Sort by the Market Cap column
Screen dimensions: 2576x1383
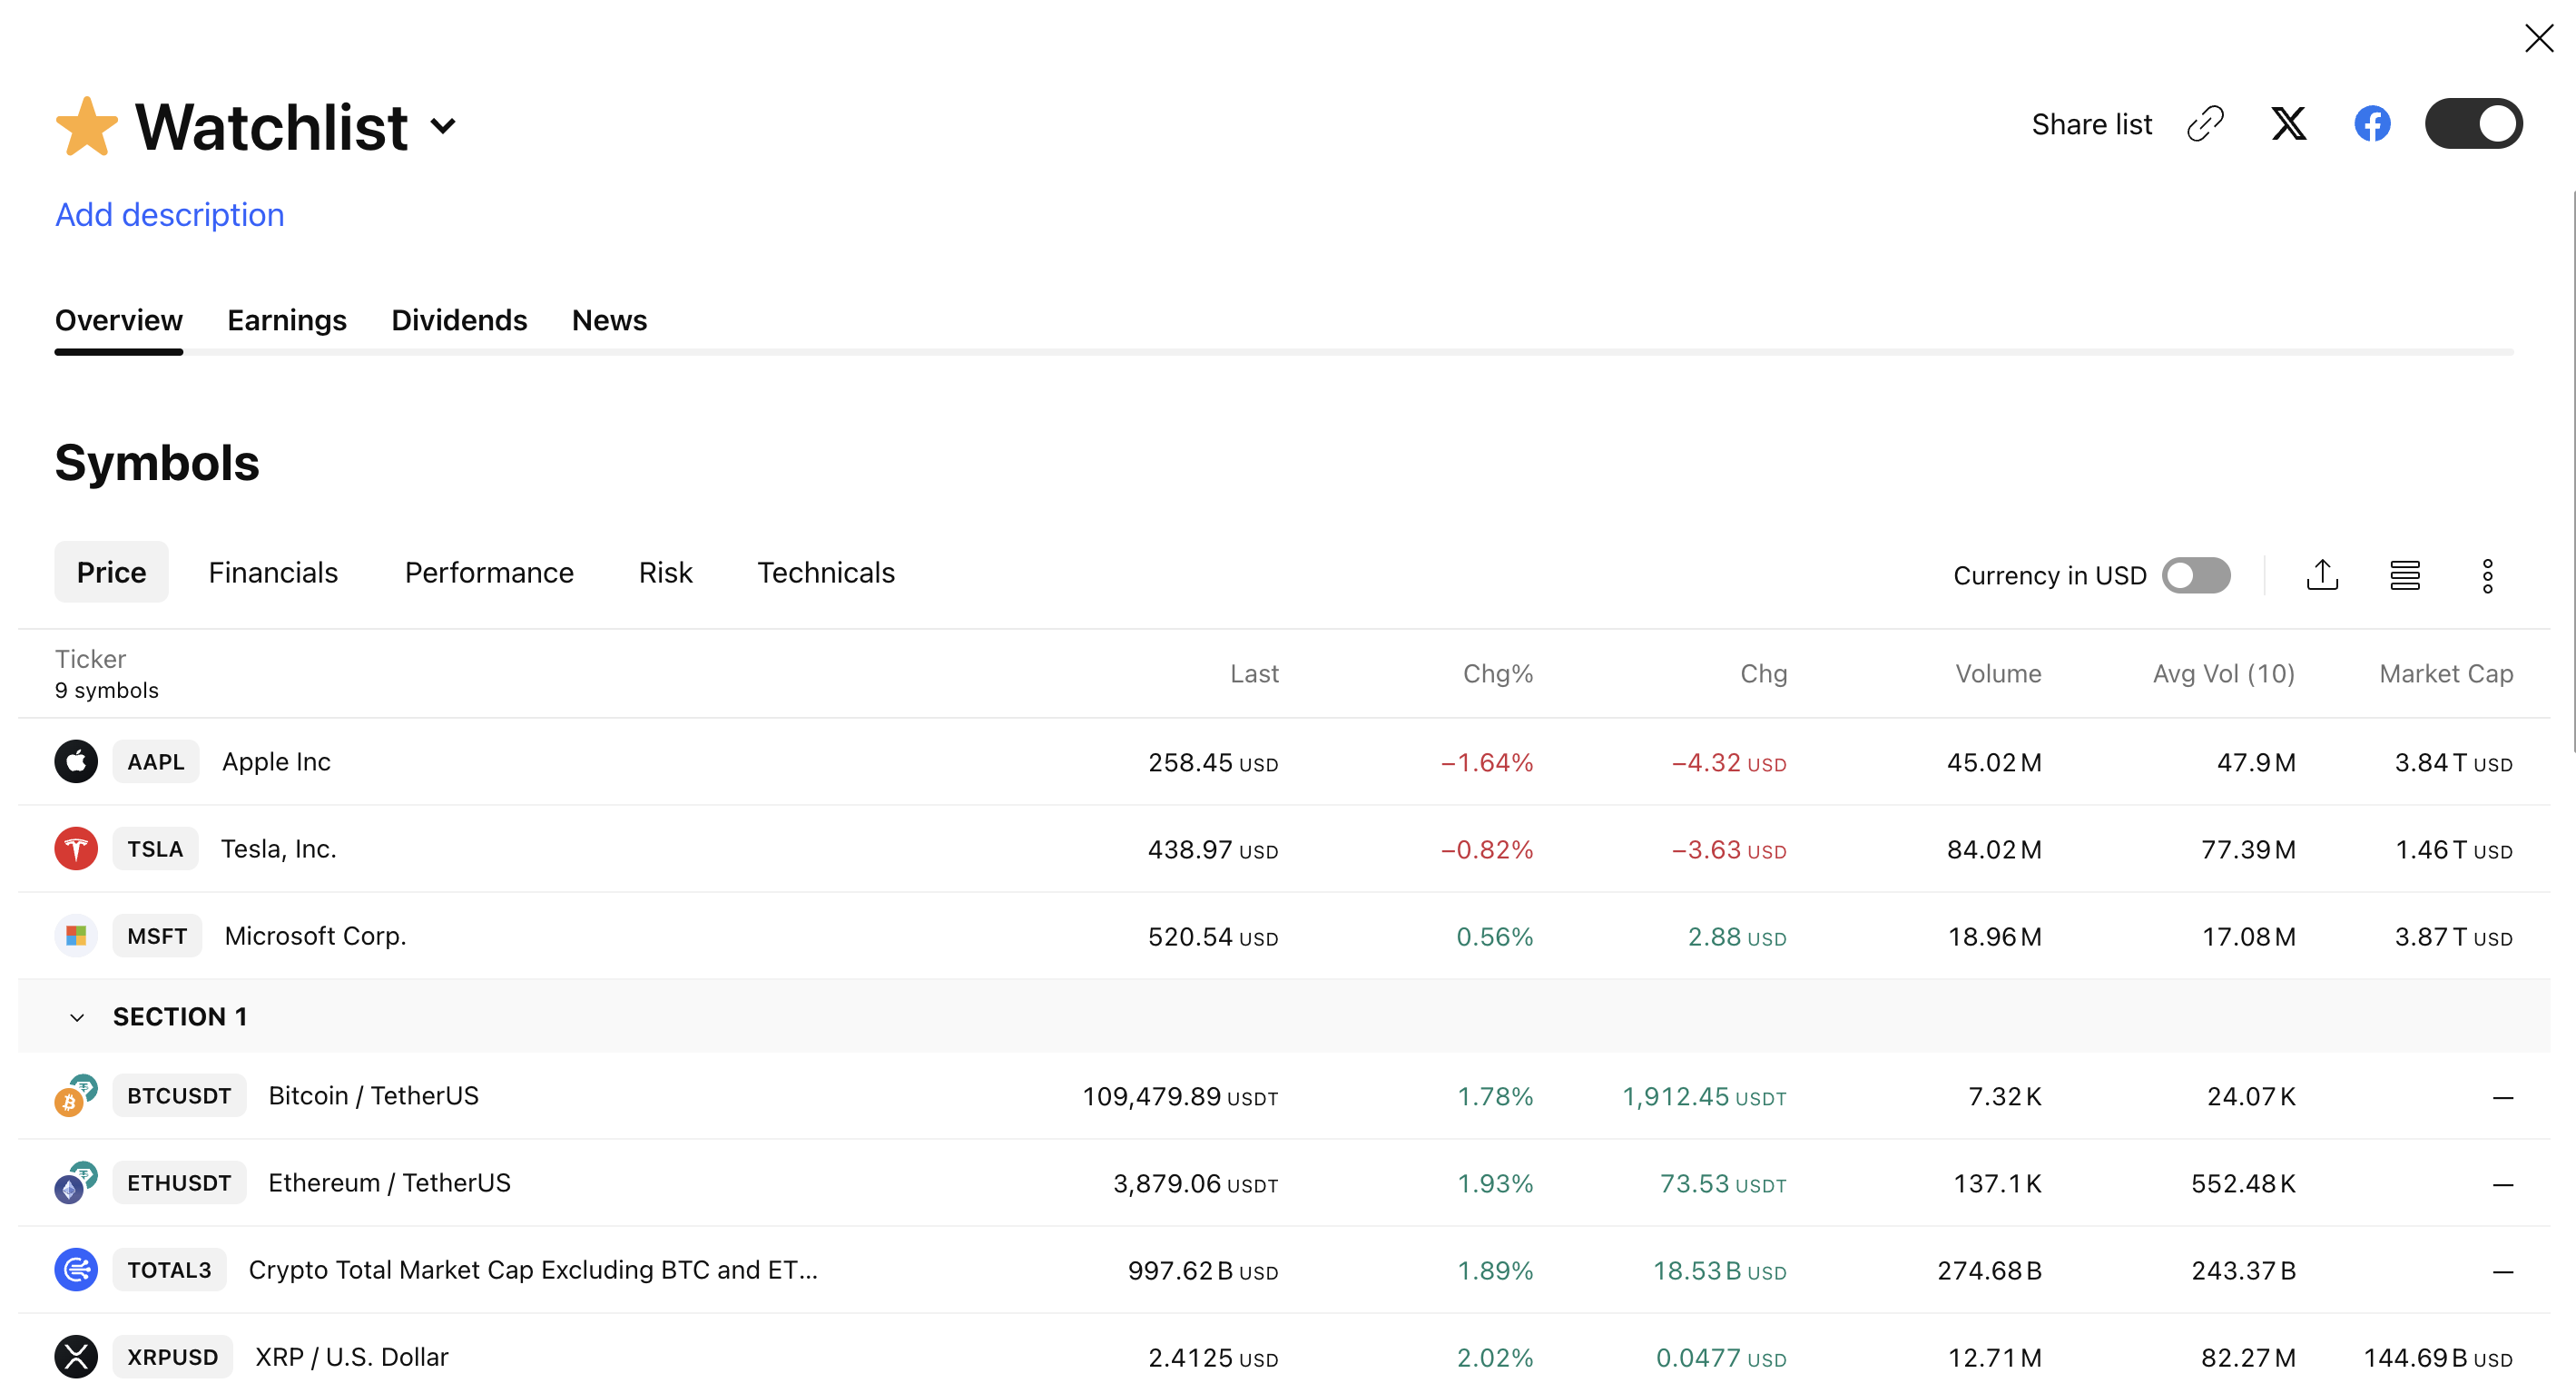click(x=2445, y=673)
